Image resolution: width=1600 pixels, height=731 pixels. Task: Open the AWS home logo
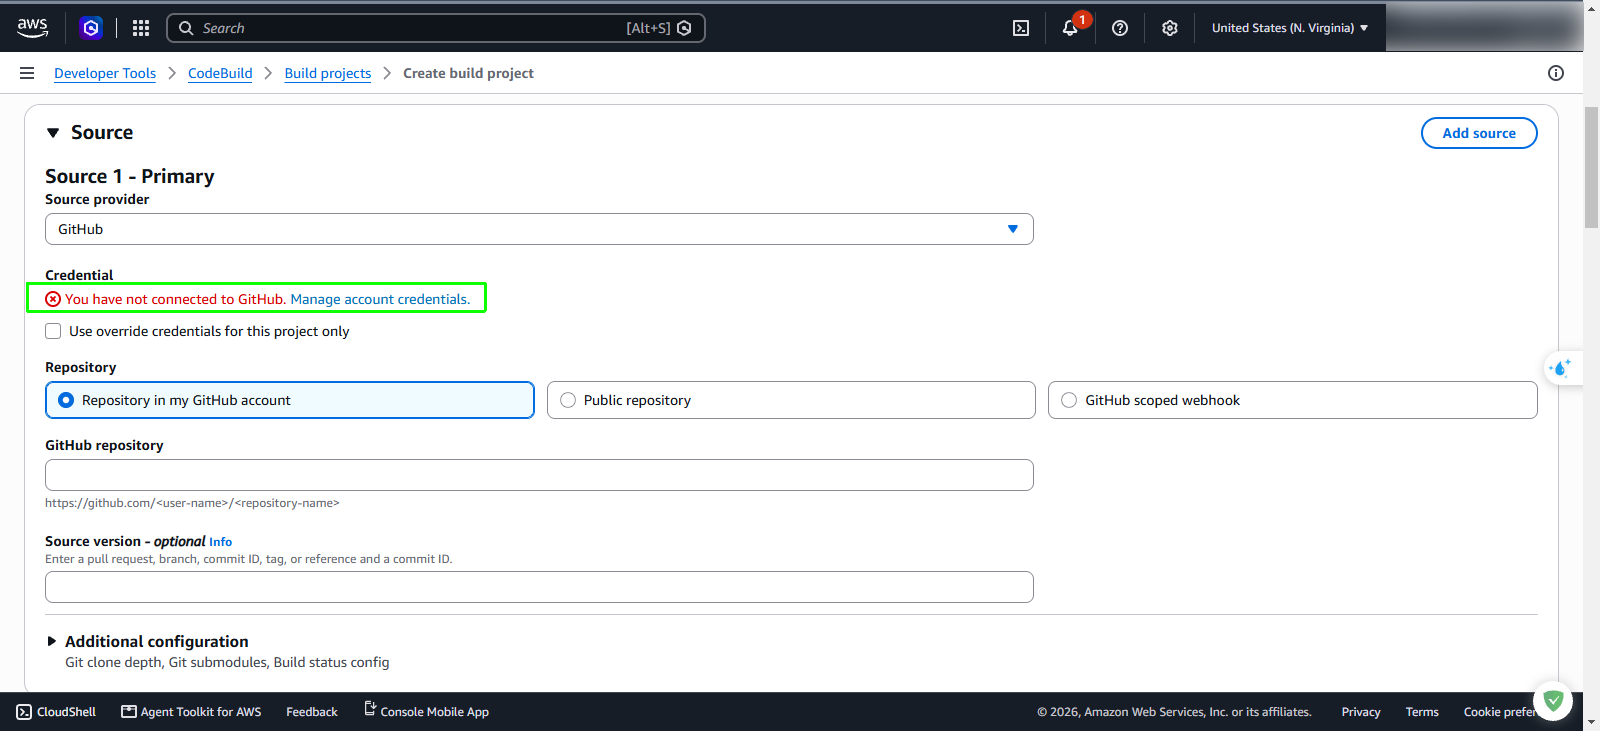(32, 28)
